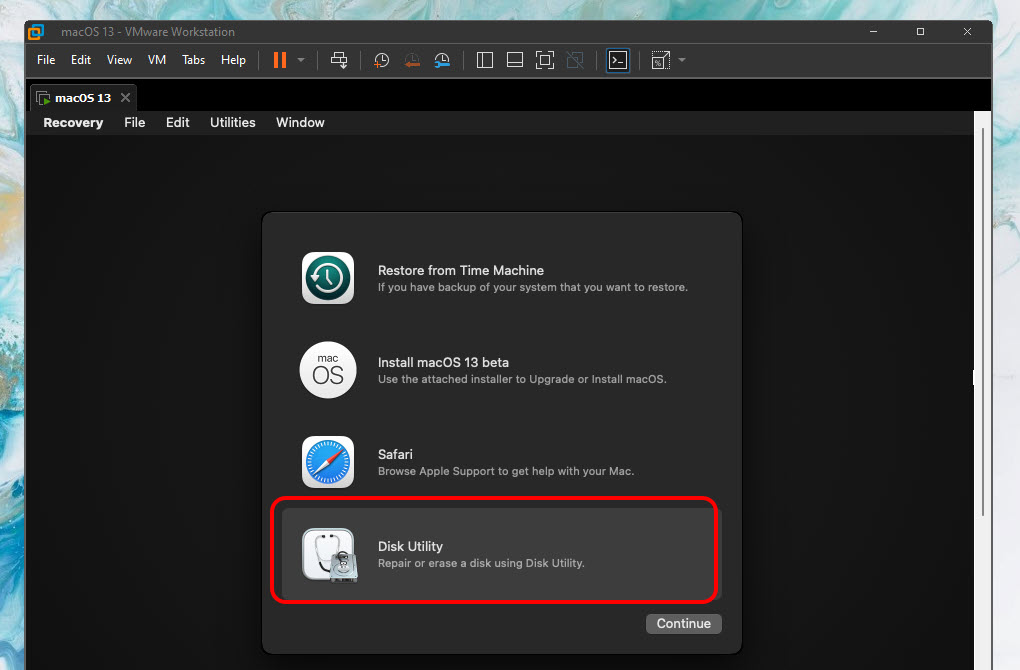
Task: Toggle the library sidebar panel icon
Action: 485,60
